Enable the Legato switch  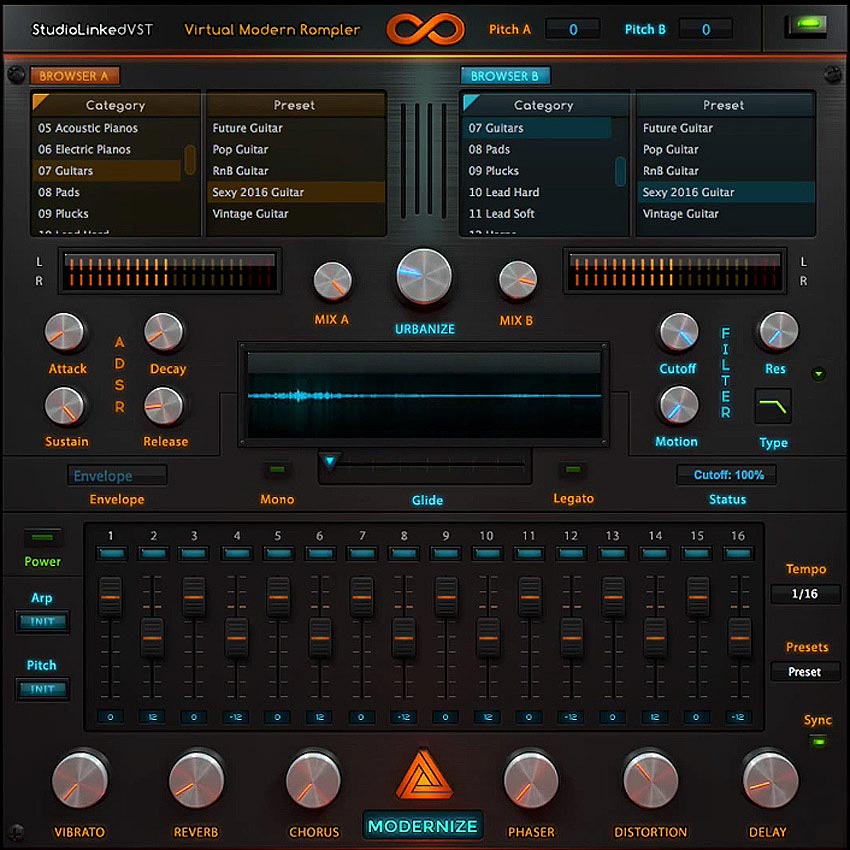(573, 469)
